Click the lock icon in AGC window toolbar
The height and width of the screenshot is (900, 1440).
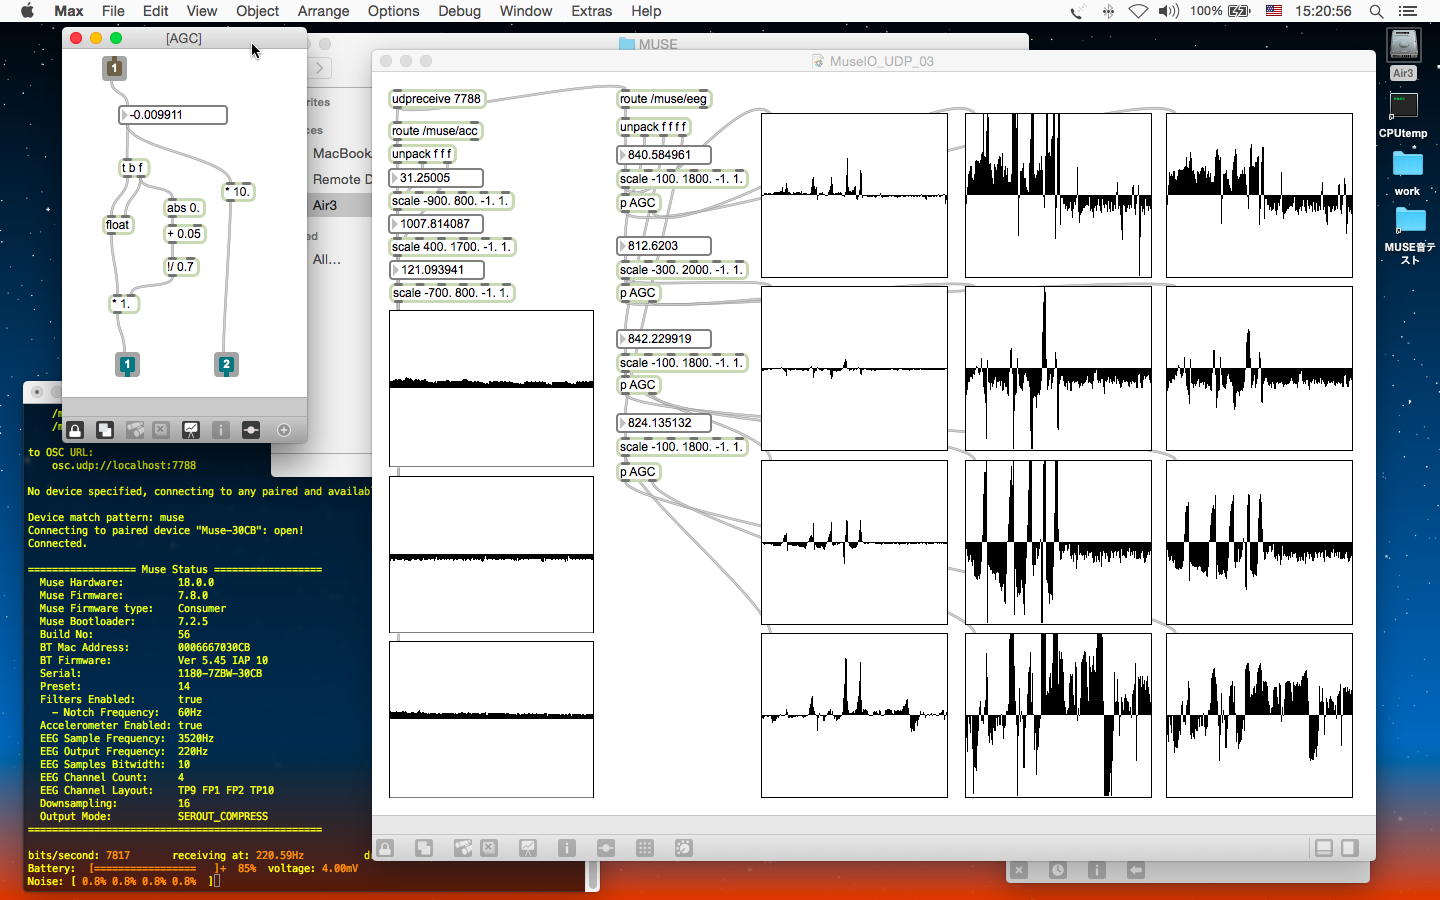(75, 430)
